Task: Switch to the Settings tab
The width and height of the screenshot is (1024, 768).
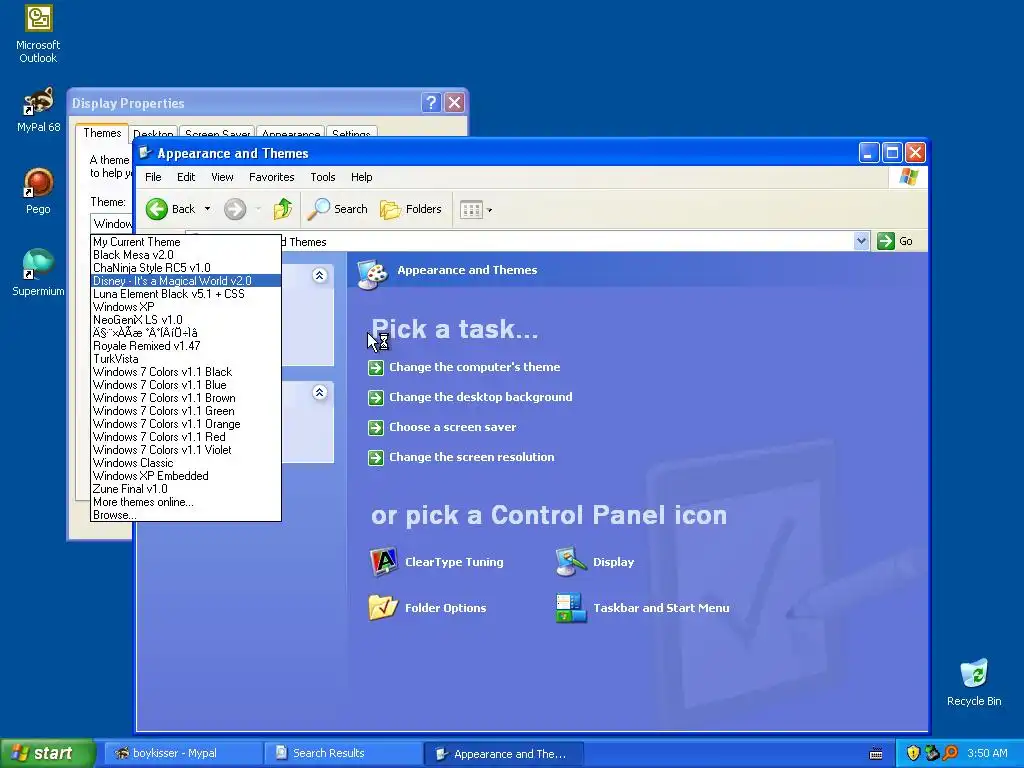Action: (x=351, y=133)
